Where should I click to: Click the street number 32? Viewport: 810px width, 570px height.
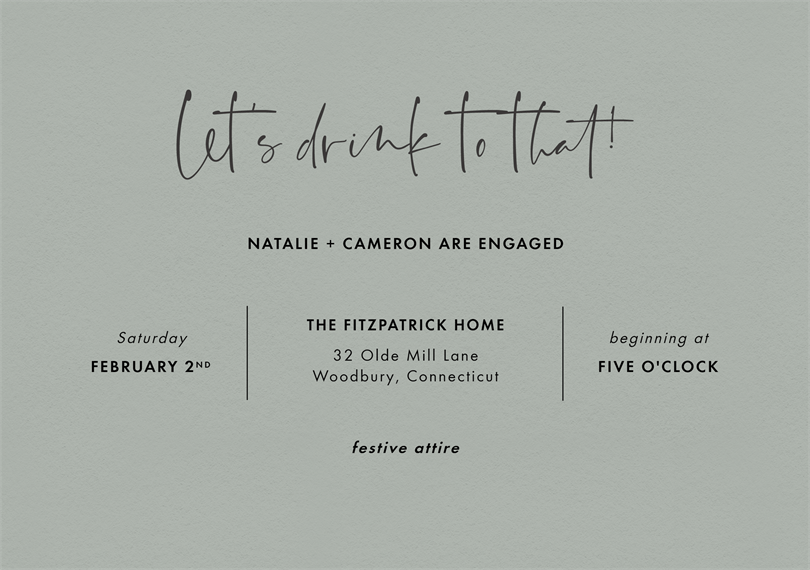click(343, 355)
